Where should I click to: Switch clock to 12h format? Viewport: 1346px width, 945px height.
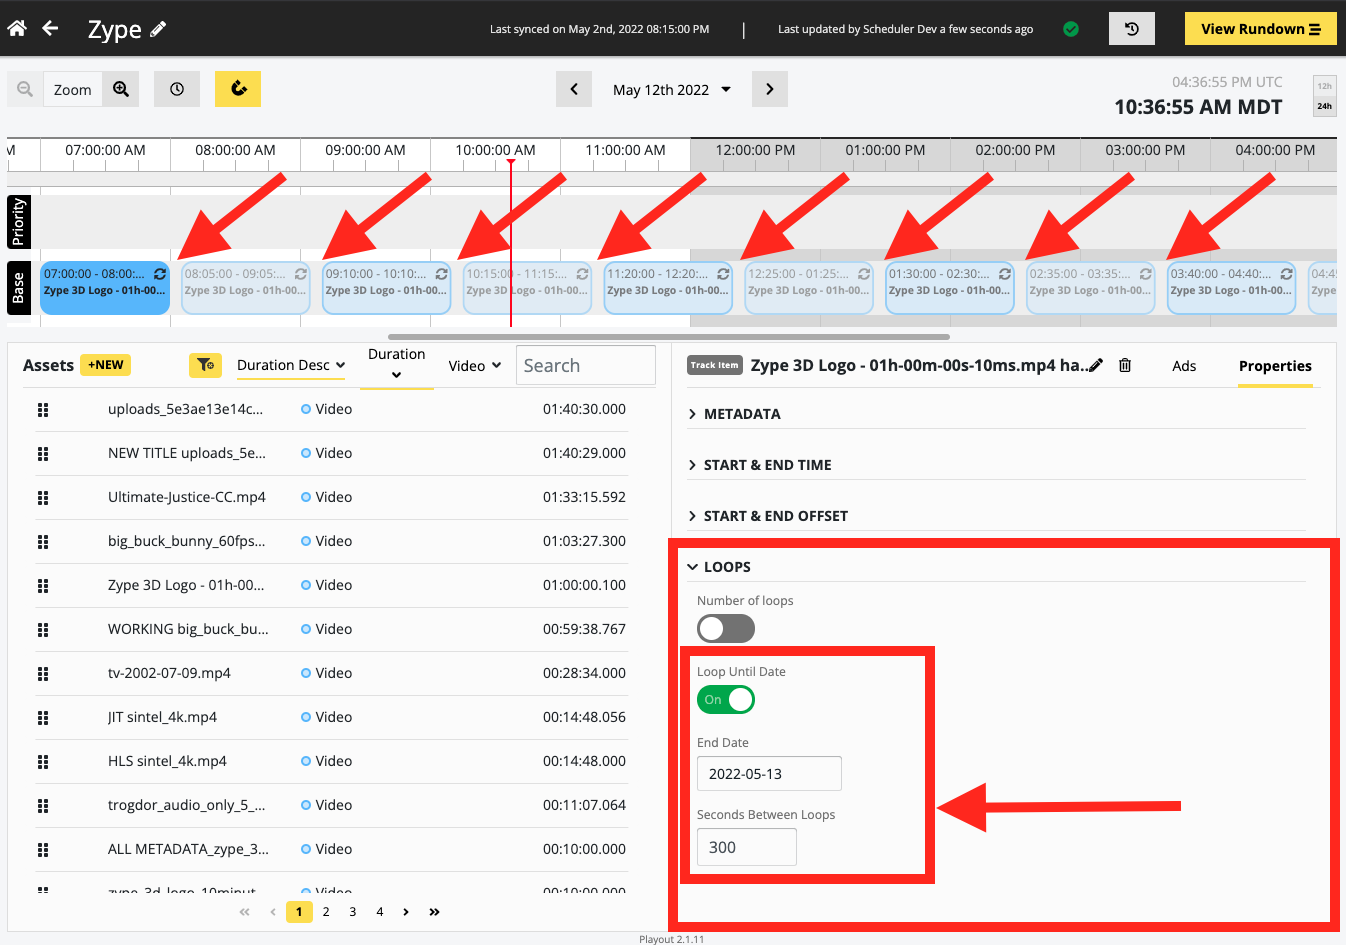point(1324,86)
